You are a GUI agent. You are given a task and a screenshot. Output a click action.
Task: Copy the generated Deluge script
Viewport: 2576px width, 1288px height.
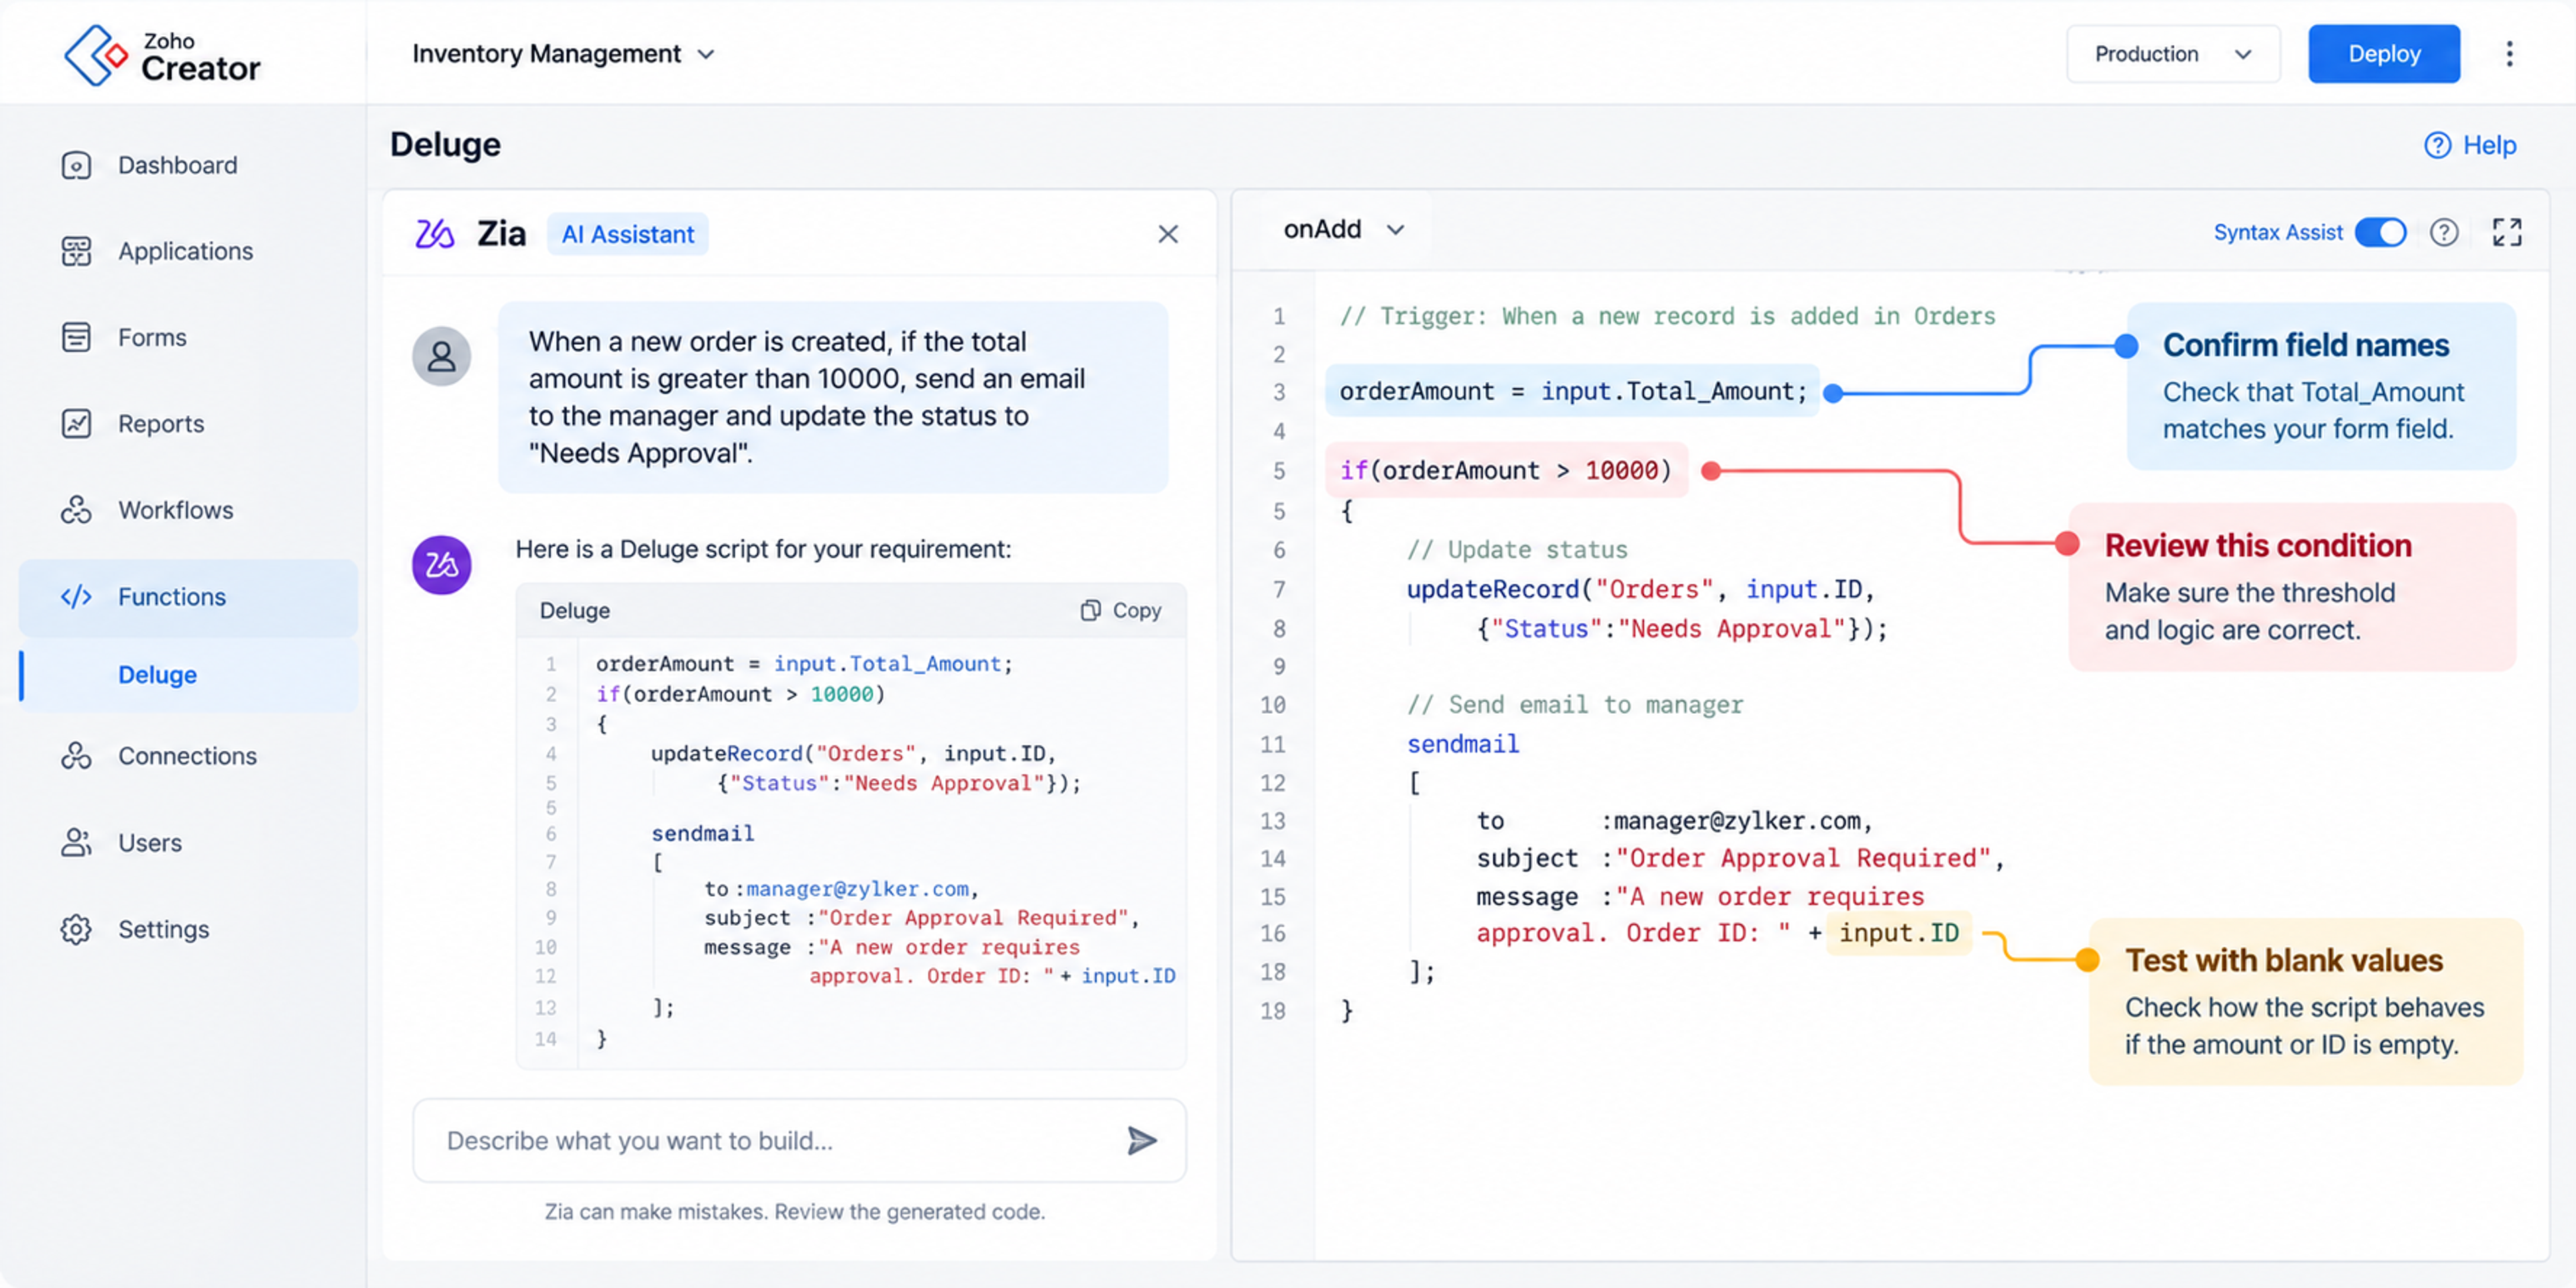(x=1121, y=610)
